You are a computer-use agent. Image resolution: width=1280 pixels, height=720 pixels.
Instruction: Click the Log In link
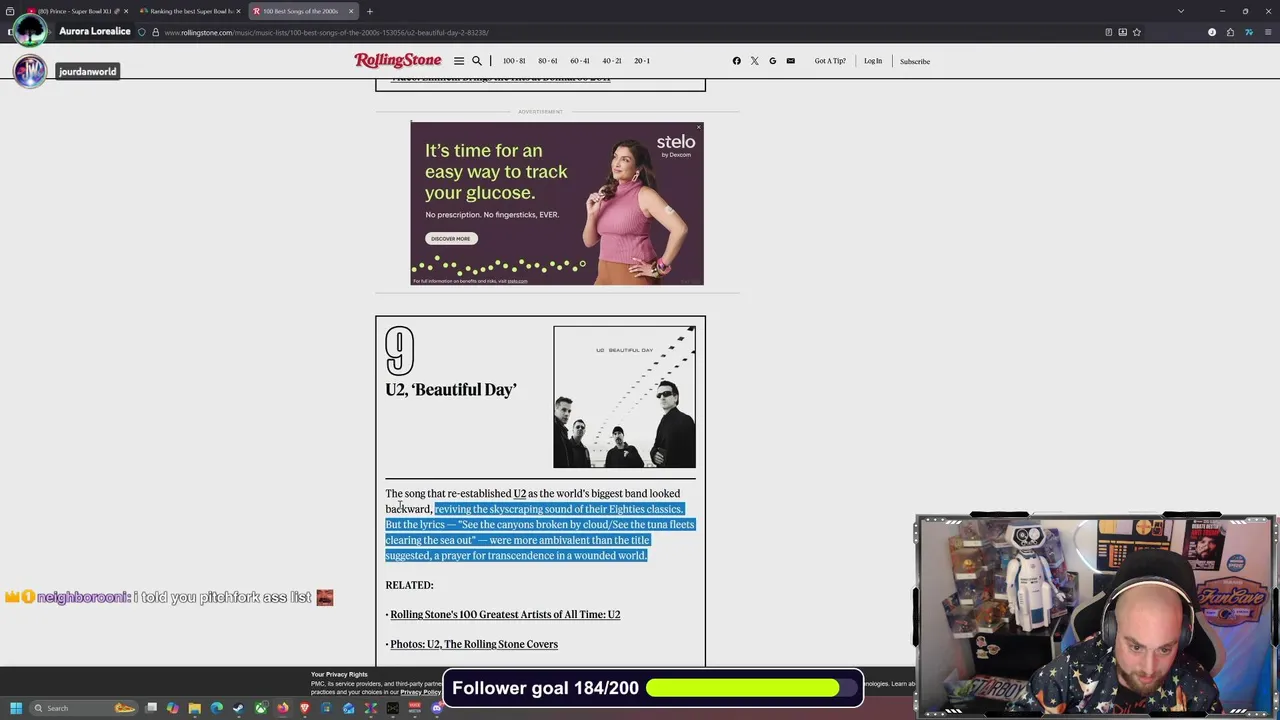click(873, 61)
